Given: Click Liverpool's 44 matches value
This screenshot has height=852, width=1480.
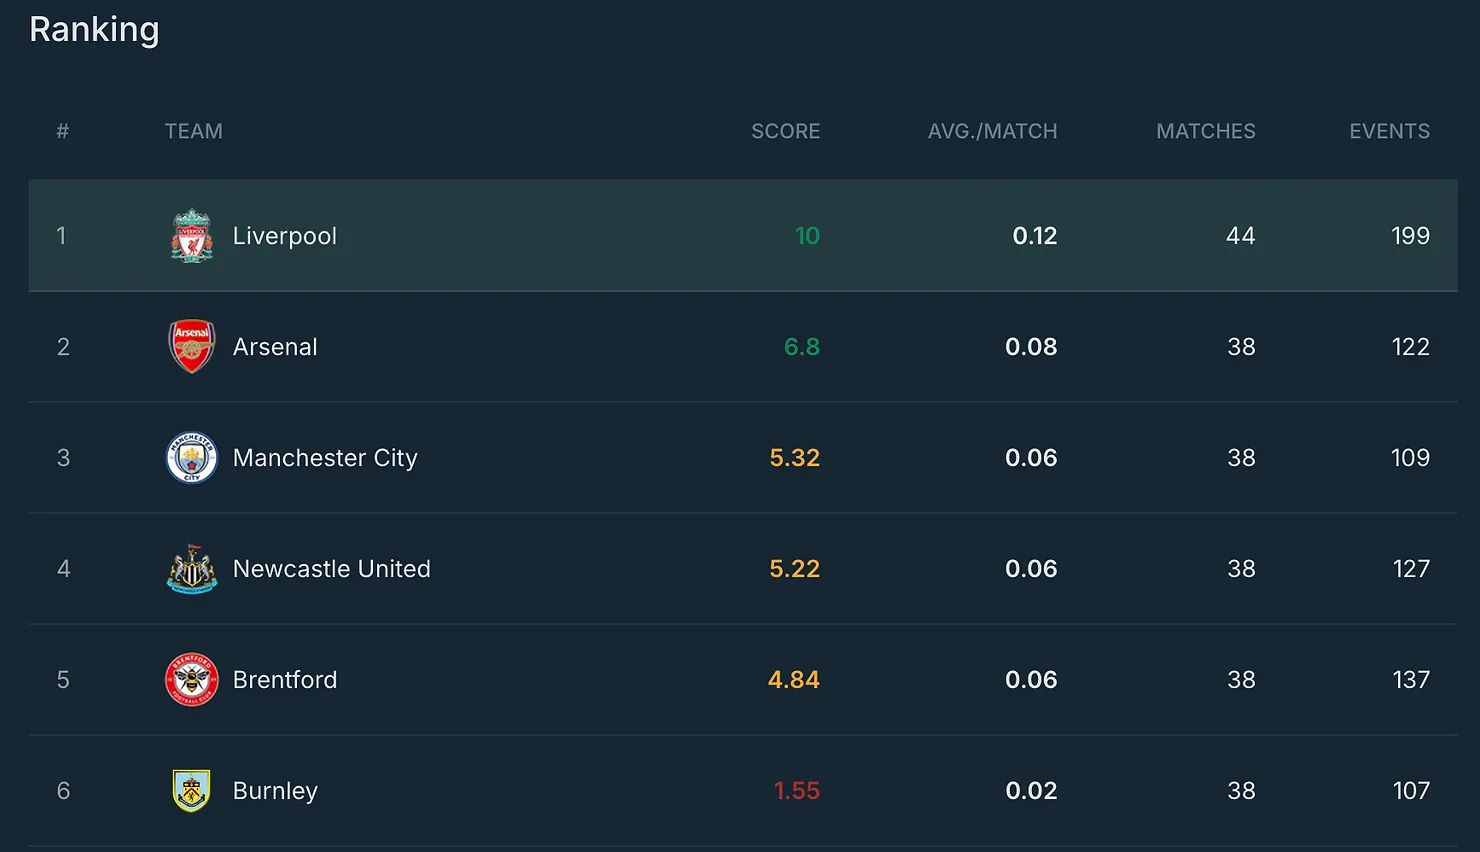Looking at the screenshot, I should [x=1241, y=236].
